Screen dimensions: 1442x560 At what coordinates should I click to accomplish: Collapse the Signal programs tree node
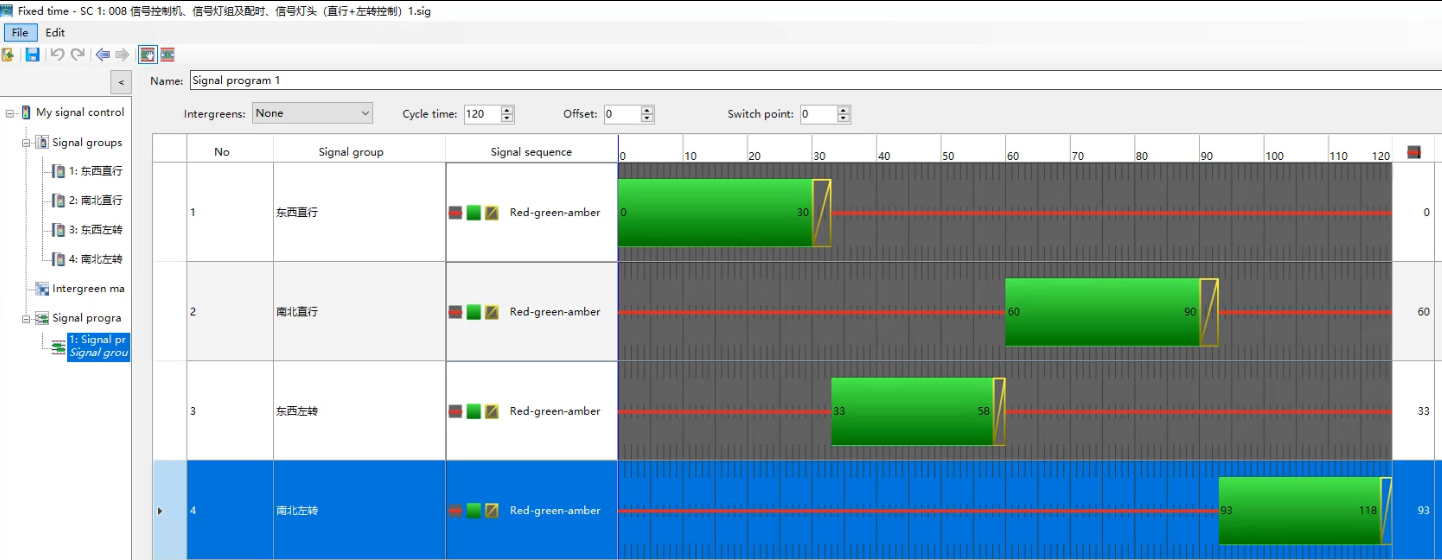tap(27, 318)
